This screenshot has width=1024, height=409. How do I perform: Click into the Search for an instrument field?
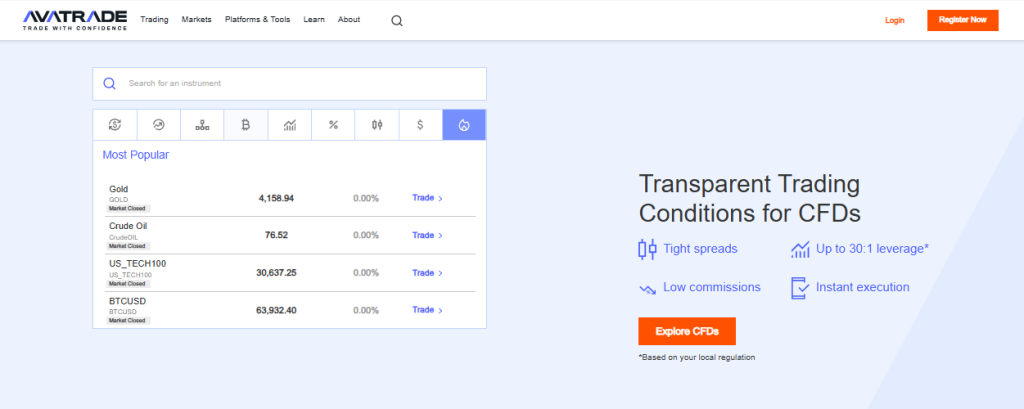[x=289, y=84]
